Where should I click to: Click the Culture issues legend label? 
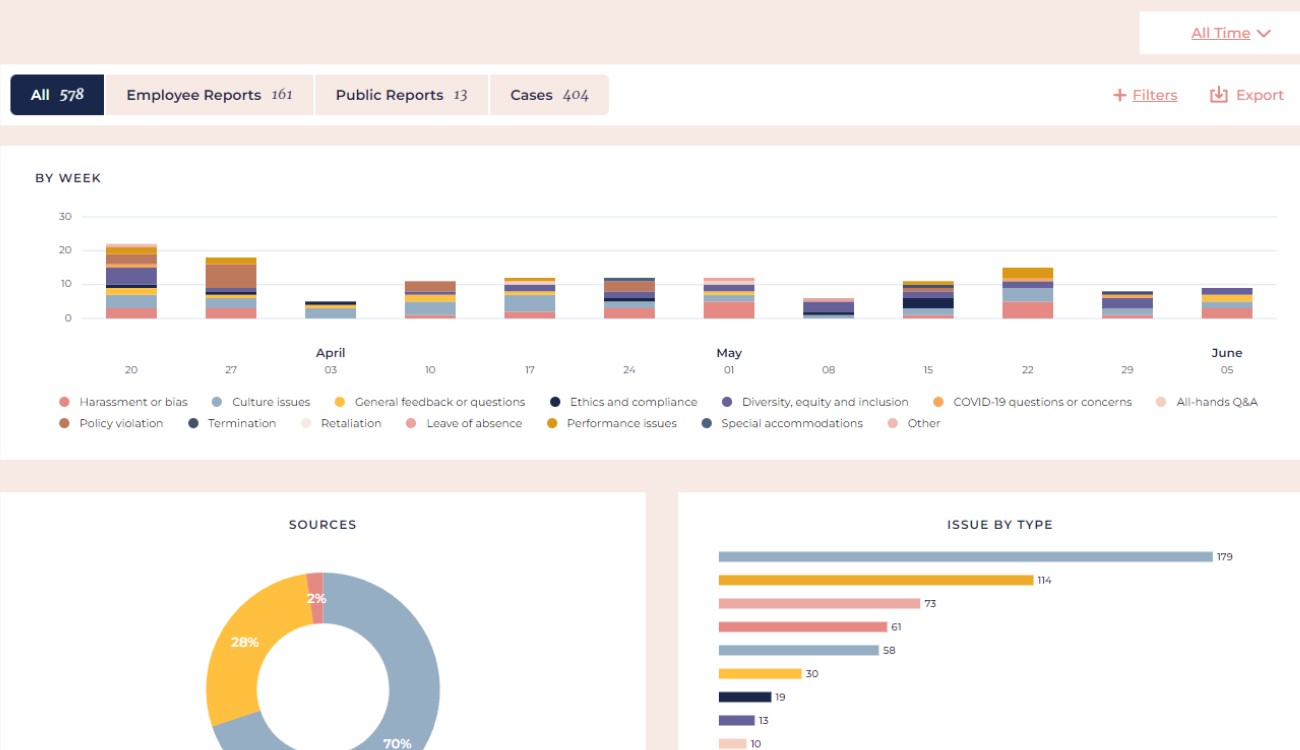click(x=271, y=402)
